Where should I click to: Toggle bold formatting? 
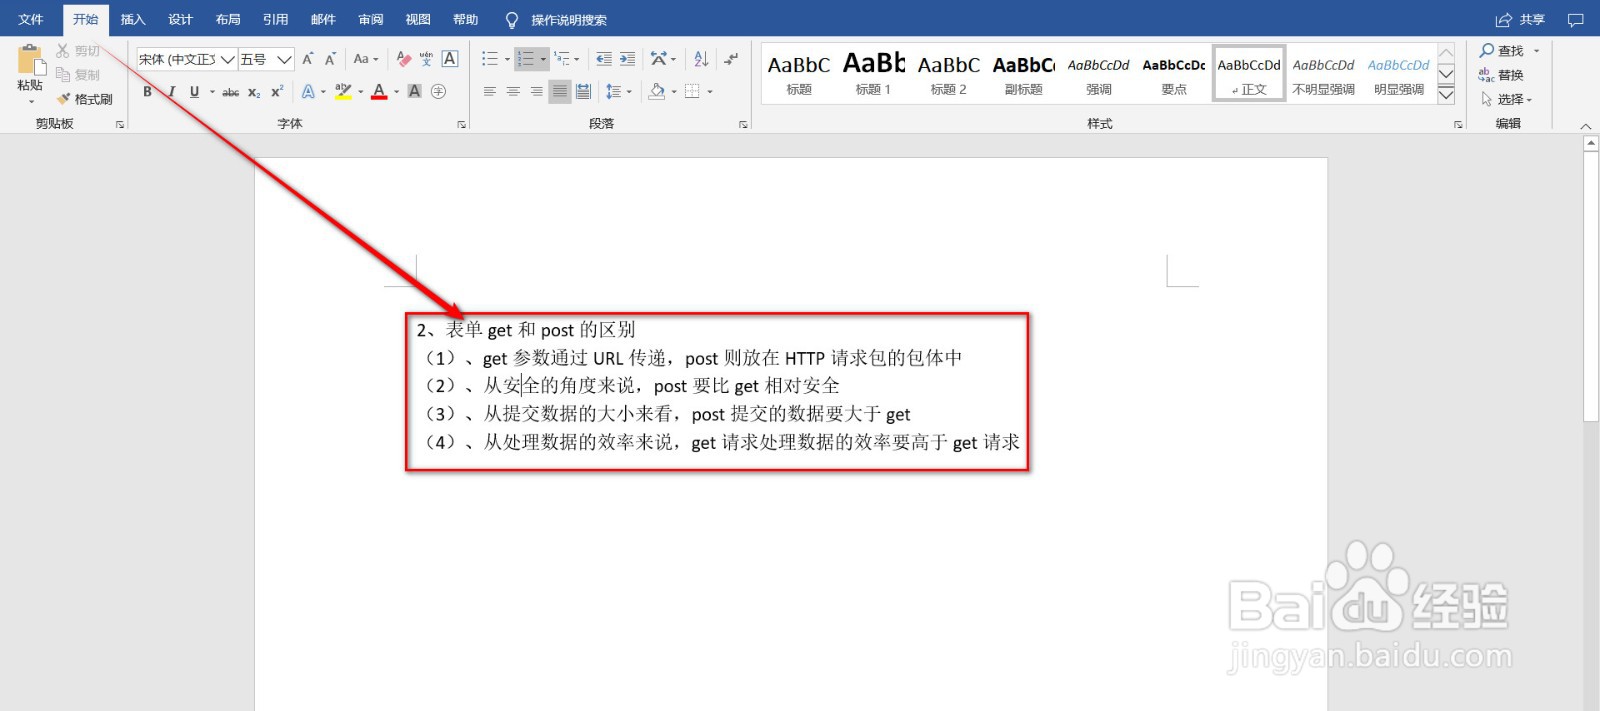tap(148, 92)
